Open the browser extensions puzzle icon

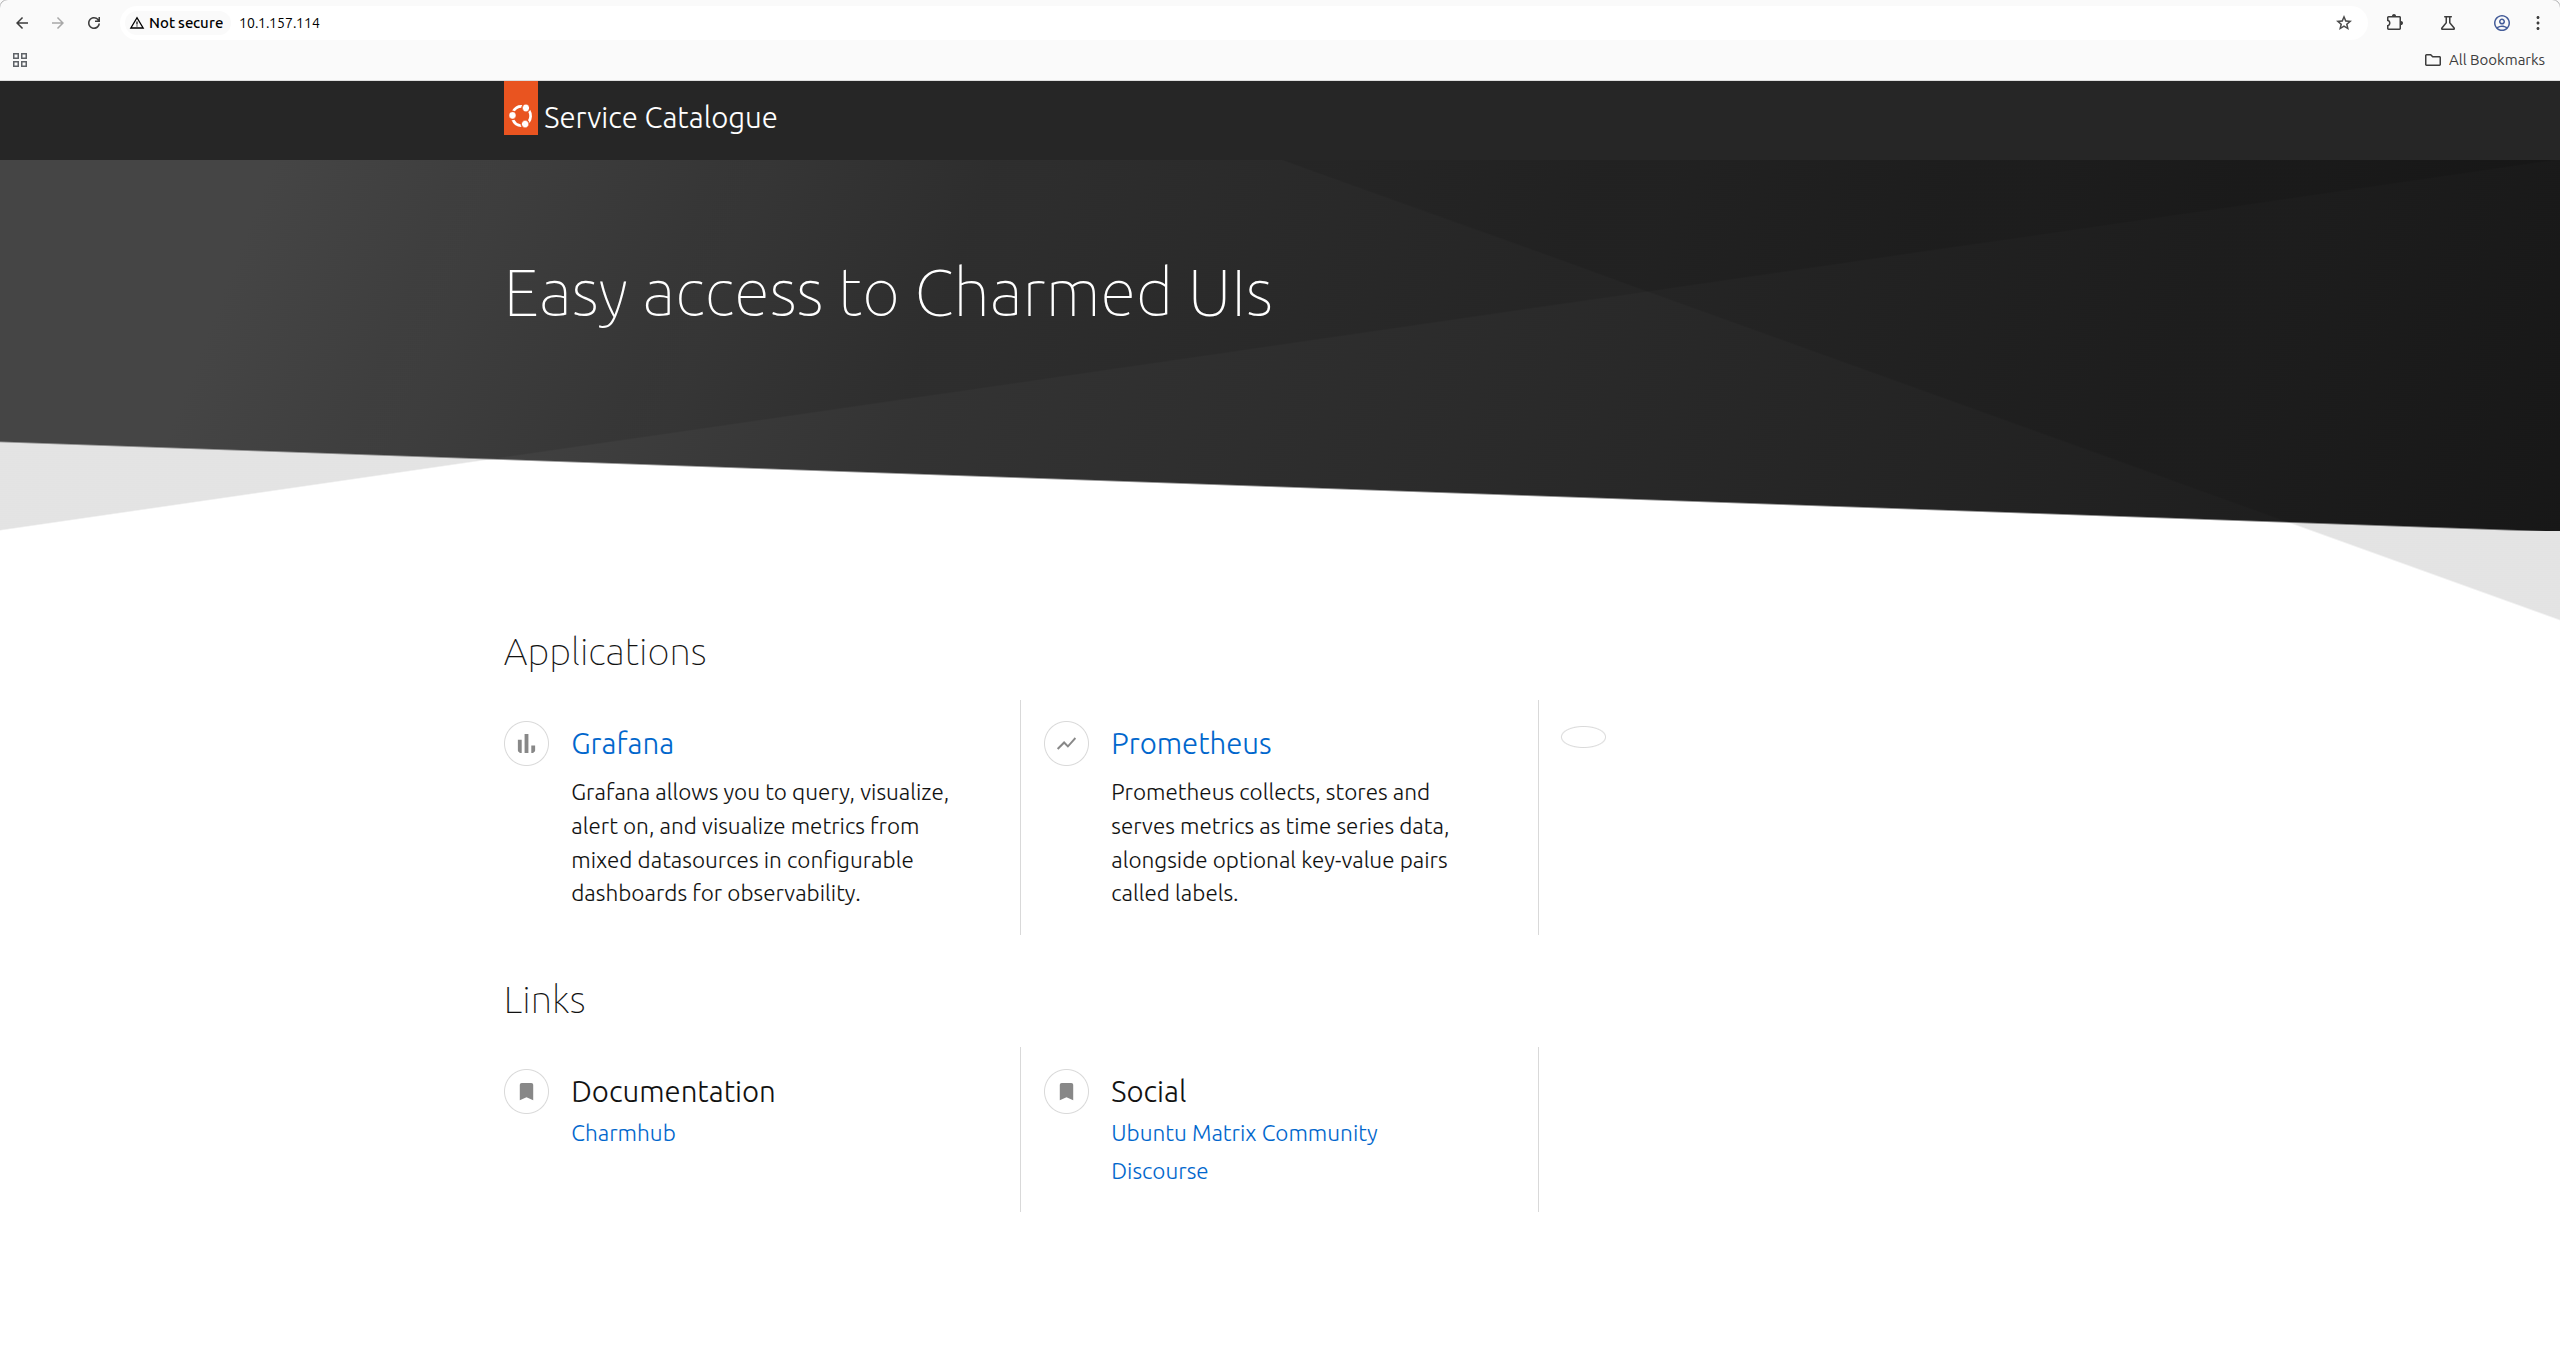pos(2394,23)
